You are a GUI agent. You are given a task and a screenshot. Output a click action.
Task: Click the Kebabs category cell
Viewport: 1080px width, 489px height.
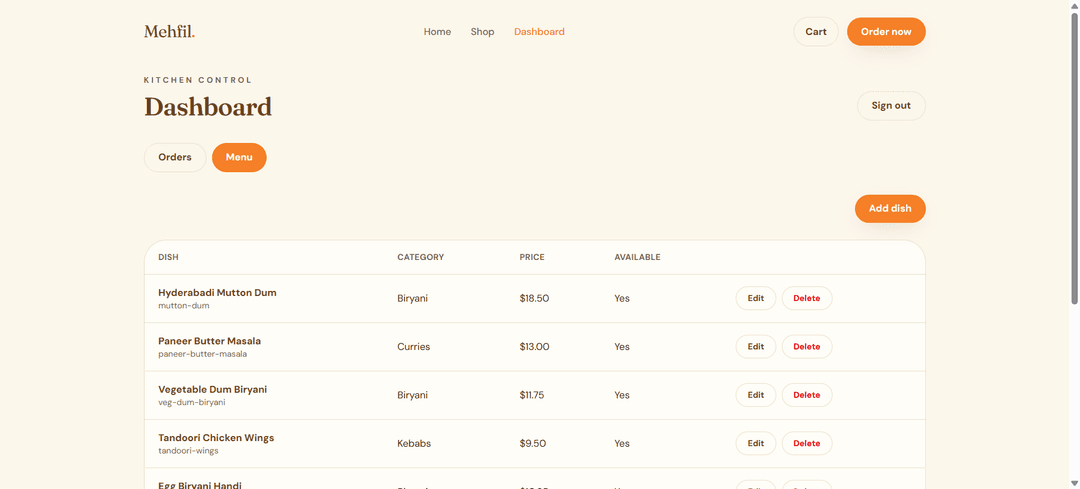click(414, 443)
